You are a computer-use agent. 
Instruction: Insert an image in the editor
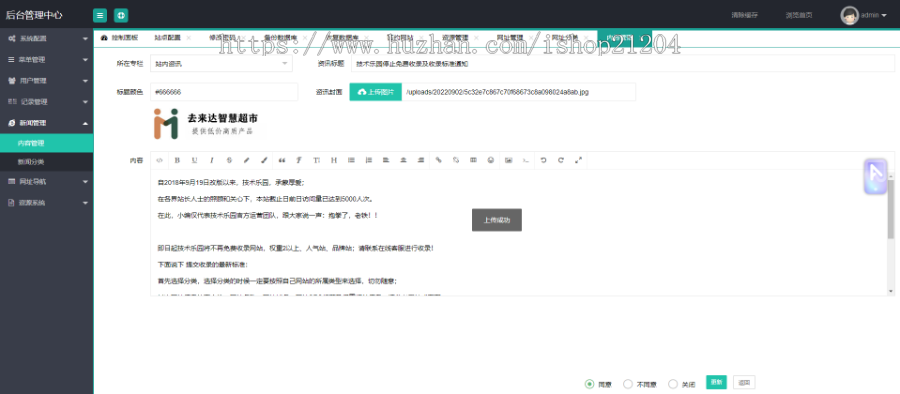tap(508, 160)
